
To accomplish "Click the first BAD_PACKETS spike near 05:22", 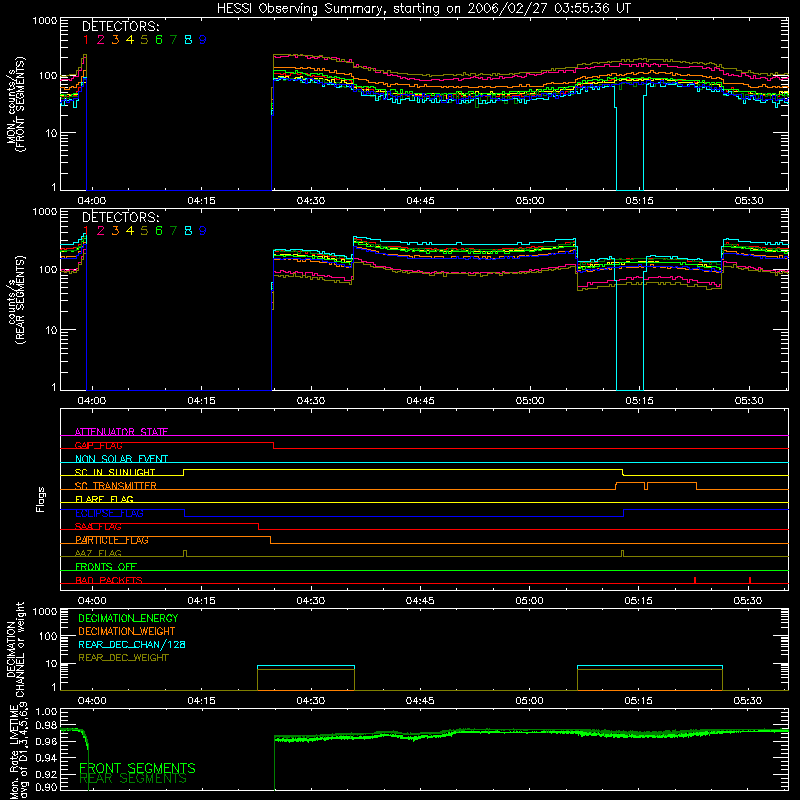I will [695, 580].
